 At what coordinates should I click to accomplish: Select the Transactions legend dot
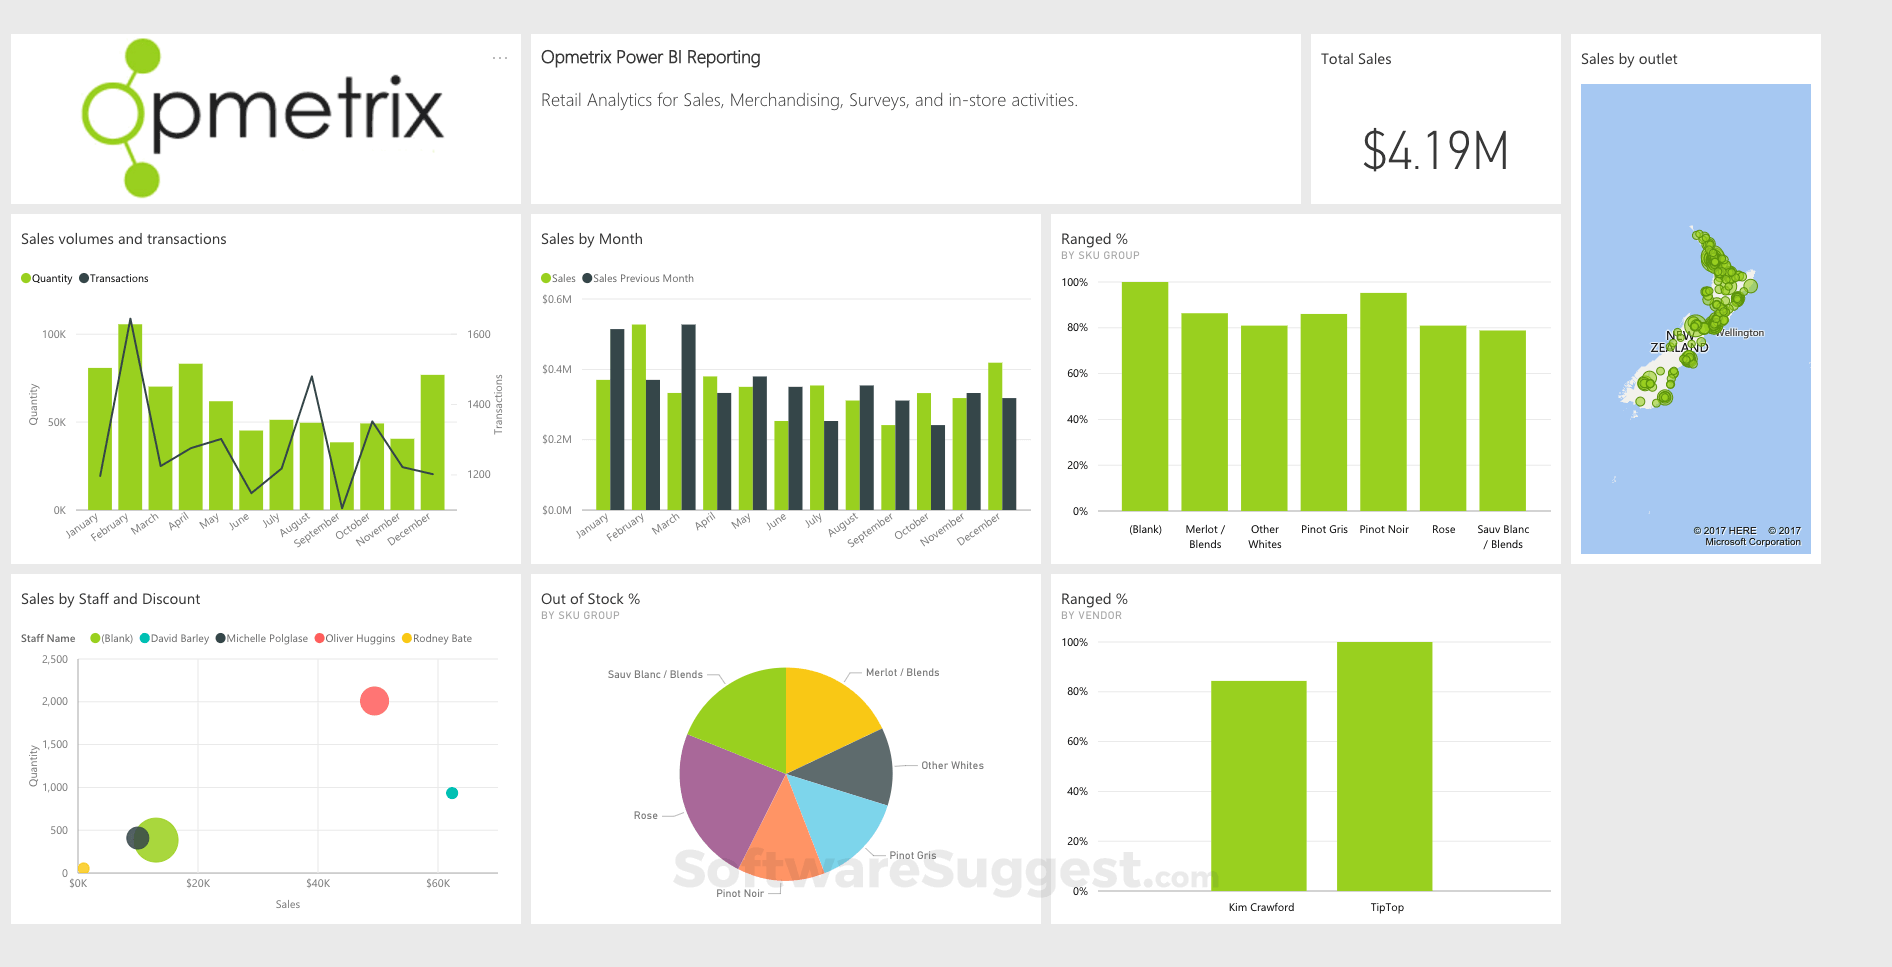point(84,278)
